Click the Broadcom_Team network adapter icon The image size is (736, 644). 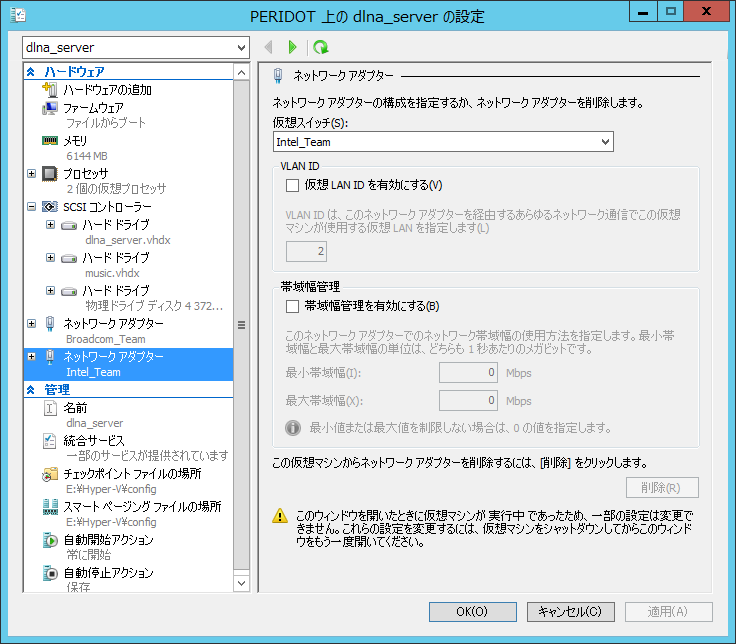coord(50,323)
